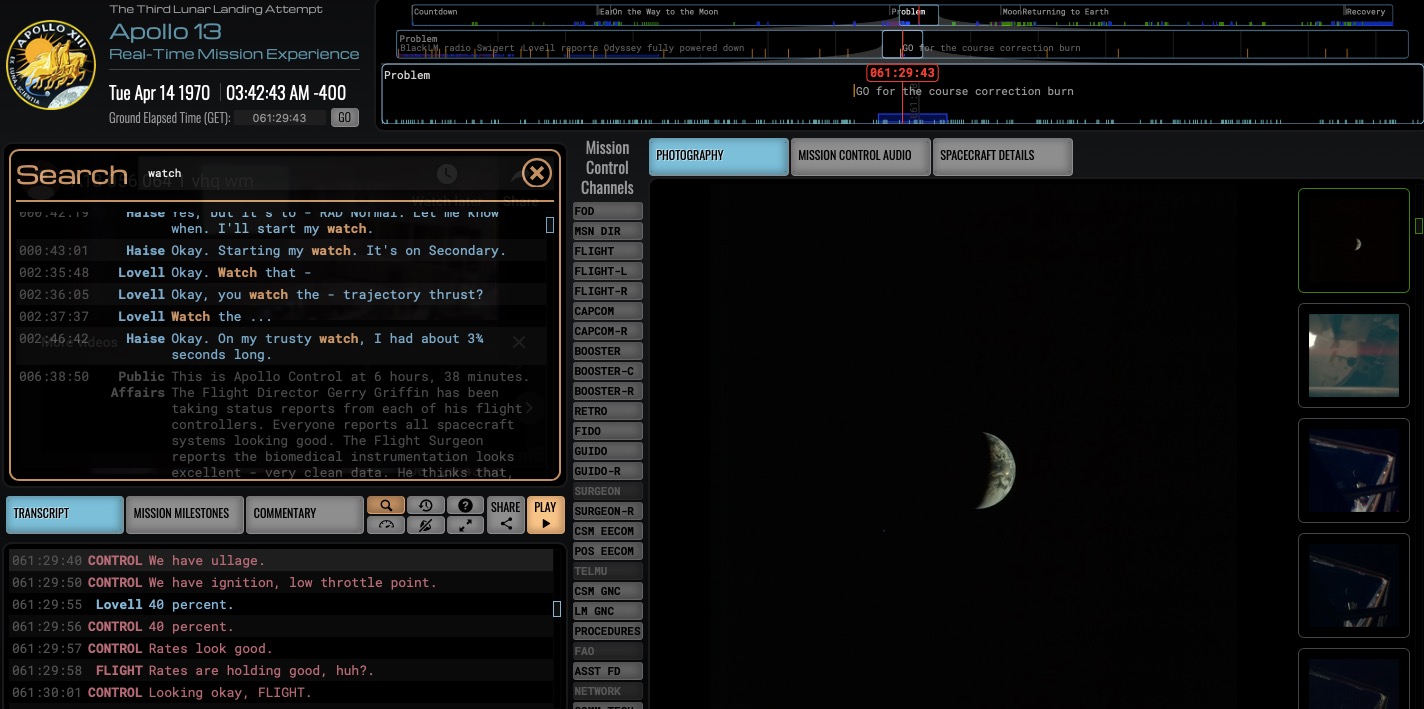Enter fullscreen with the expand arrows icon
This screenshot has width=1424, height=709.
coord(465,525)
